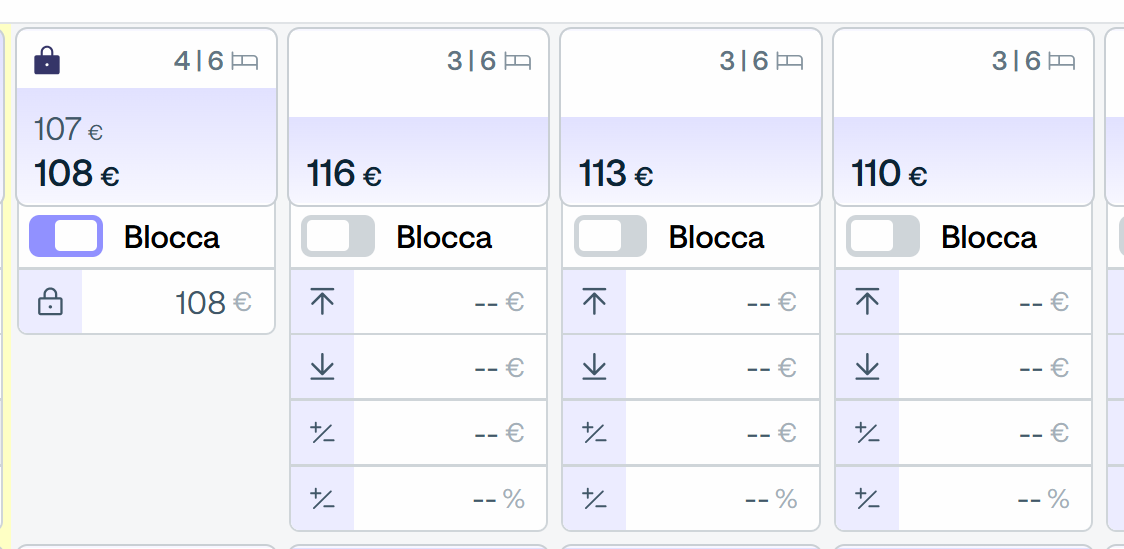Click the maximum price icon under the 116 € card

(x=323, y=302)
